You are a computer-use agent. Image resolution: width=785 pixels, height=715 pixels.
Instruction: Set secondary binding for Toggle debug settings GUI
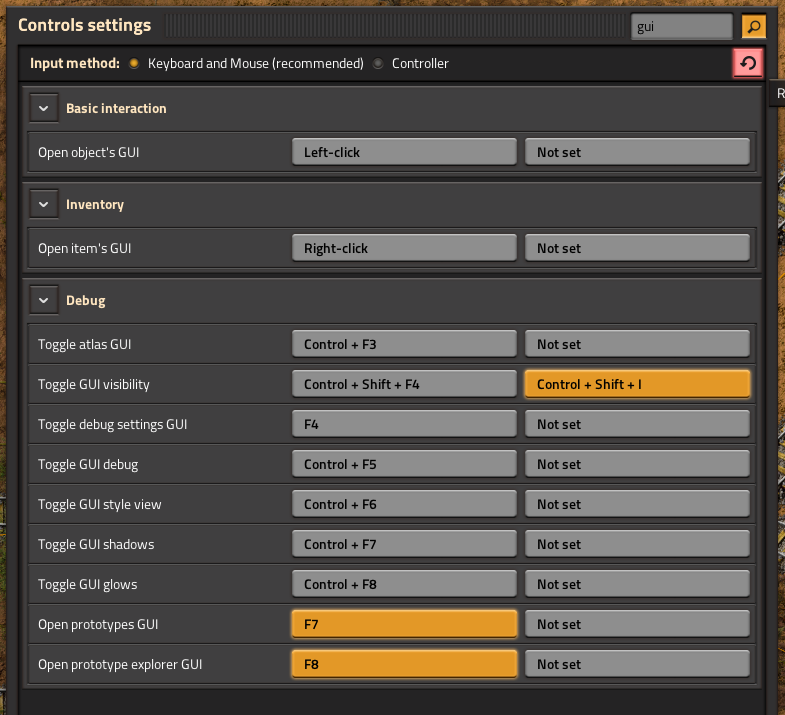click(637, 424)
